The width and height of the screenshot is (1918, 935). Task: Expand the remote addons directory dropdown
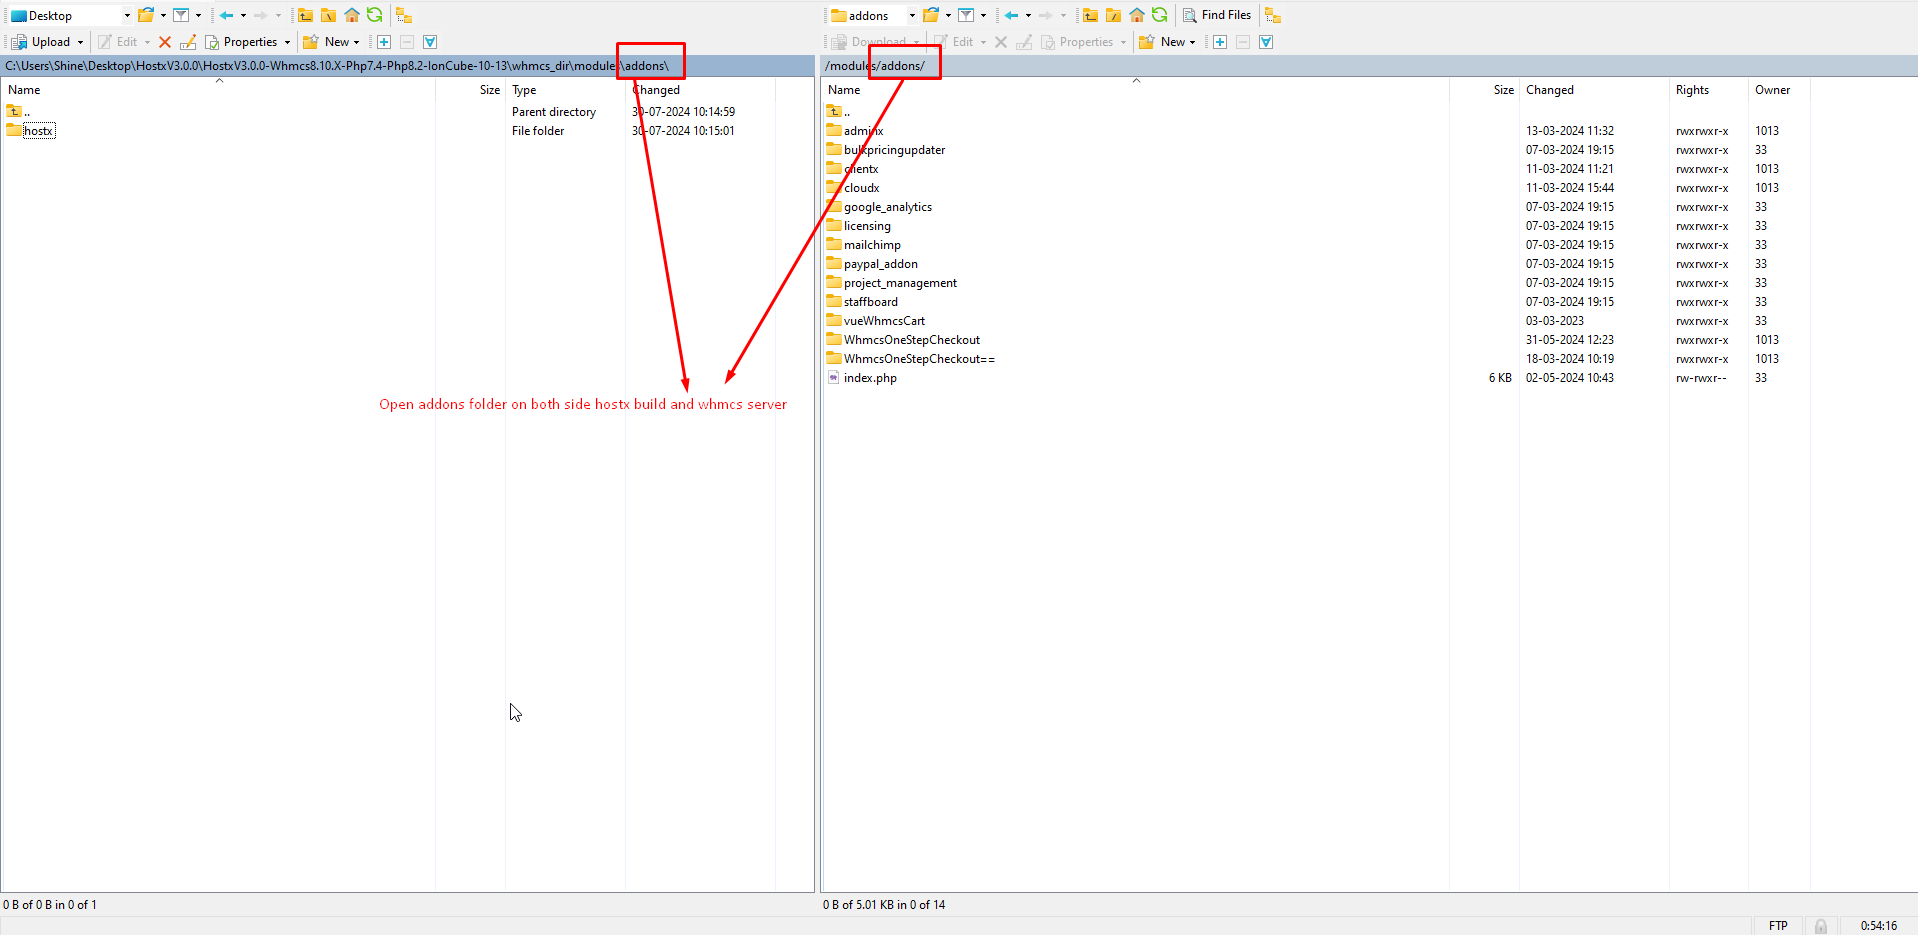(912, 15)
